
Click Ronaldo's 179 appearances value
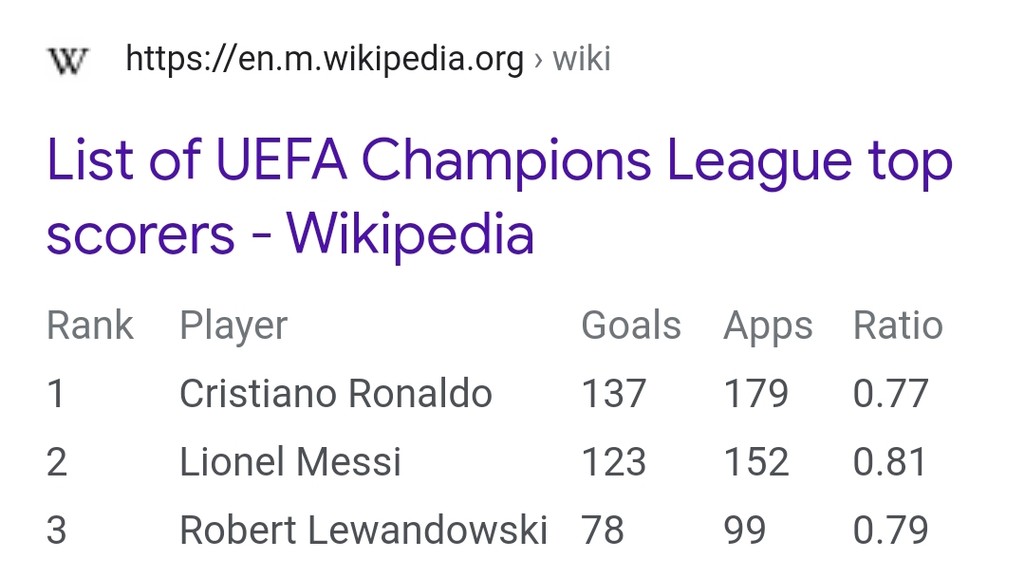coord(756,394)
